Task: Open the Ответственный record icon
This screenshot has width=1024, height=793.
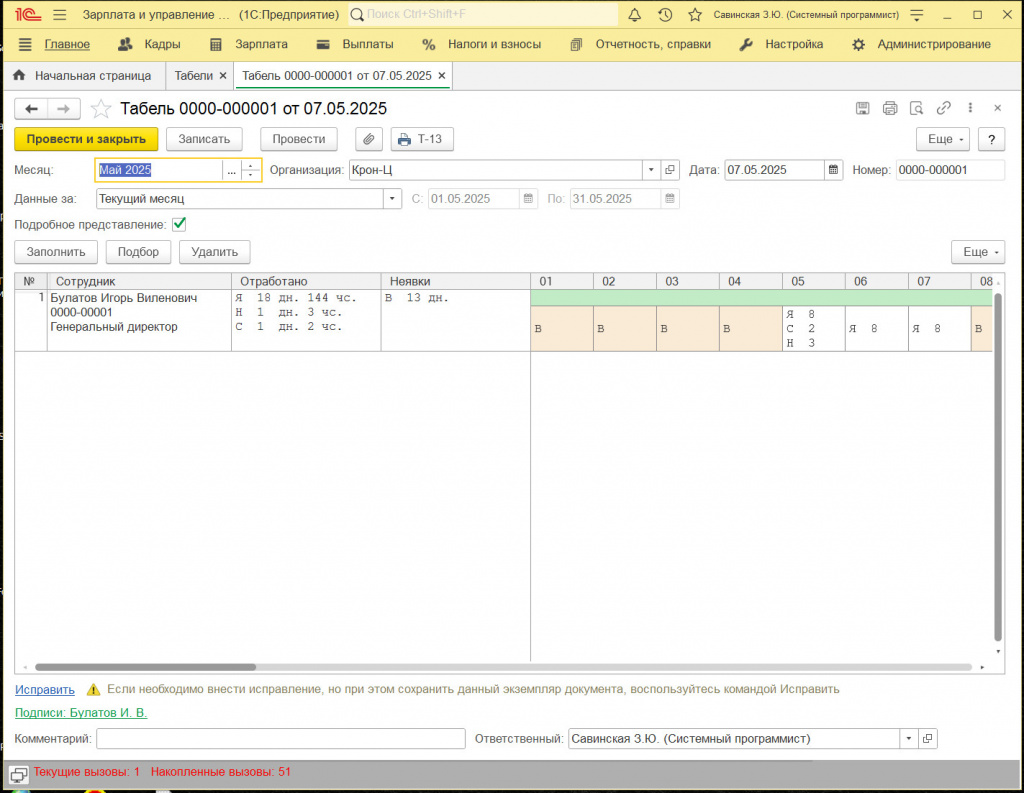Action: click(x=927, y=739)
